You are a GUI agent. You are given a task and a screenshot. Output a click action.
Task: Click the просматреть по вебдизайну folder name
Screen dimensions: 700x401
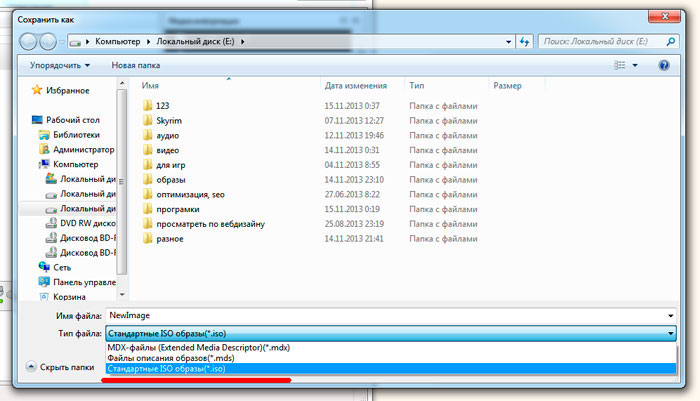[x=210, y=224]
